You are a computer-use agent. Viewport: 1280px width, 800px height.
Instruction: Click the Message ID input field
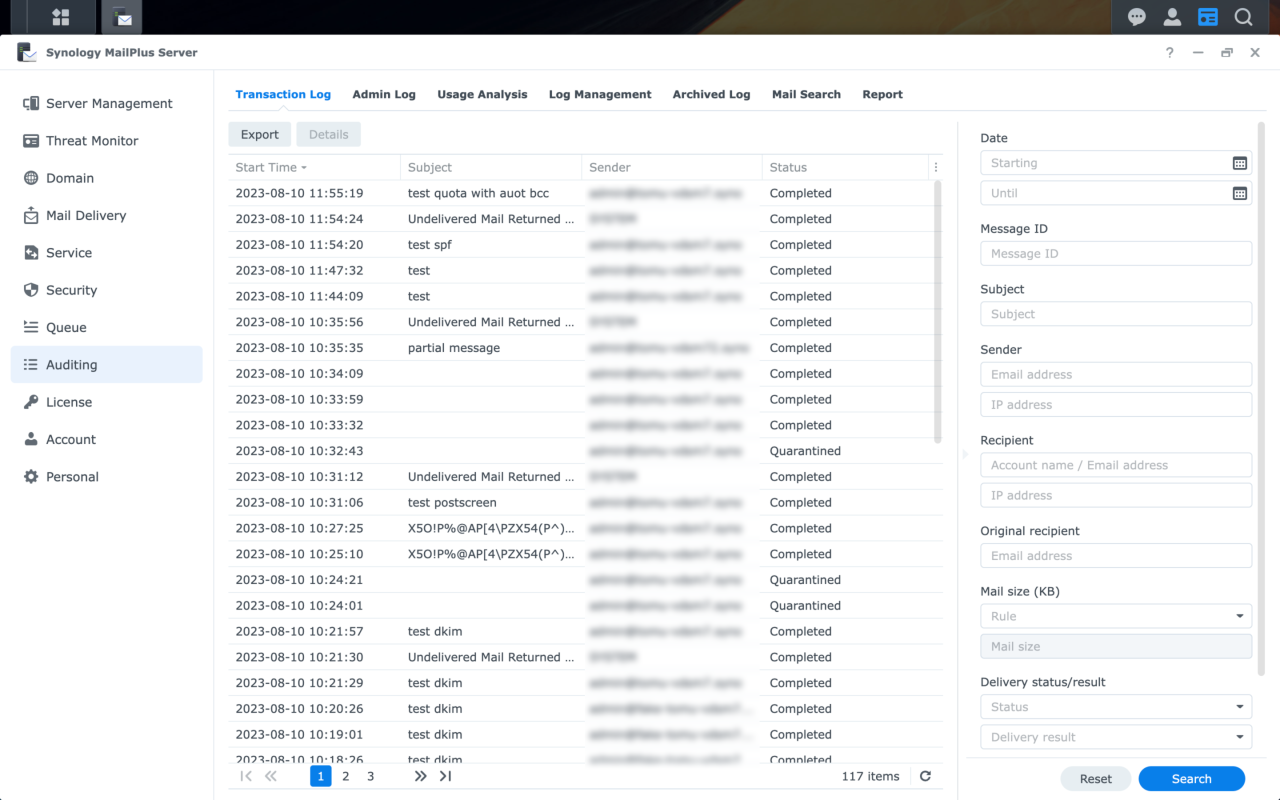pos(1115,254)
